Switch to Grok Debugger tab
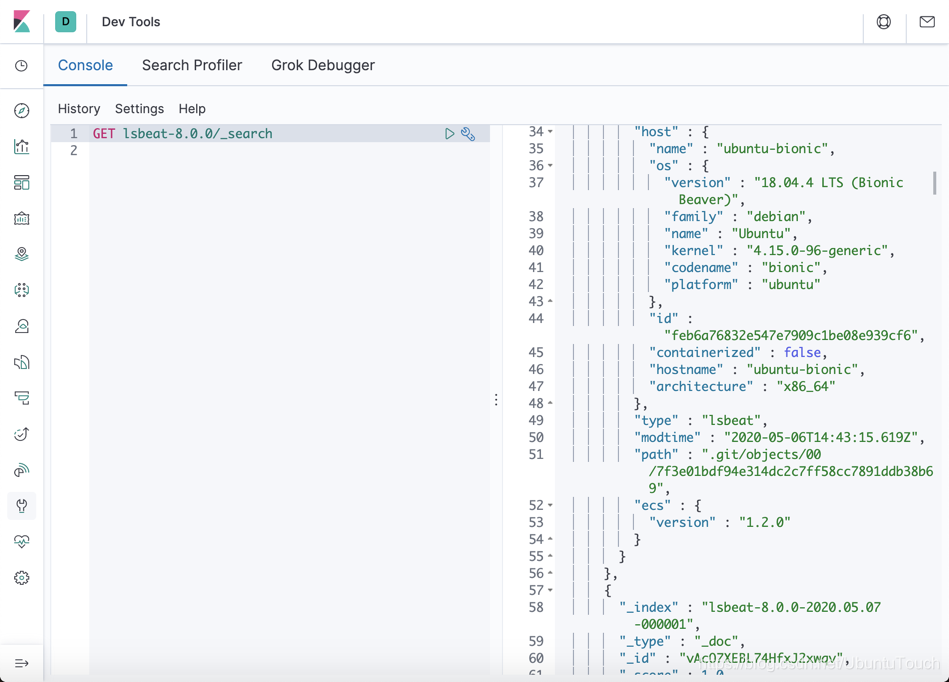This screenshot has height=682, width=949. click(x=323, y=65)
